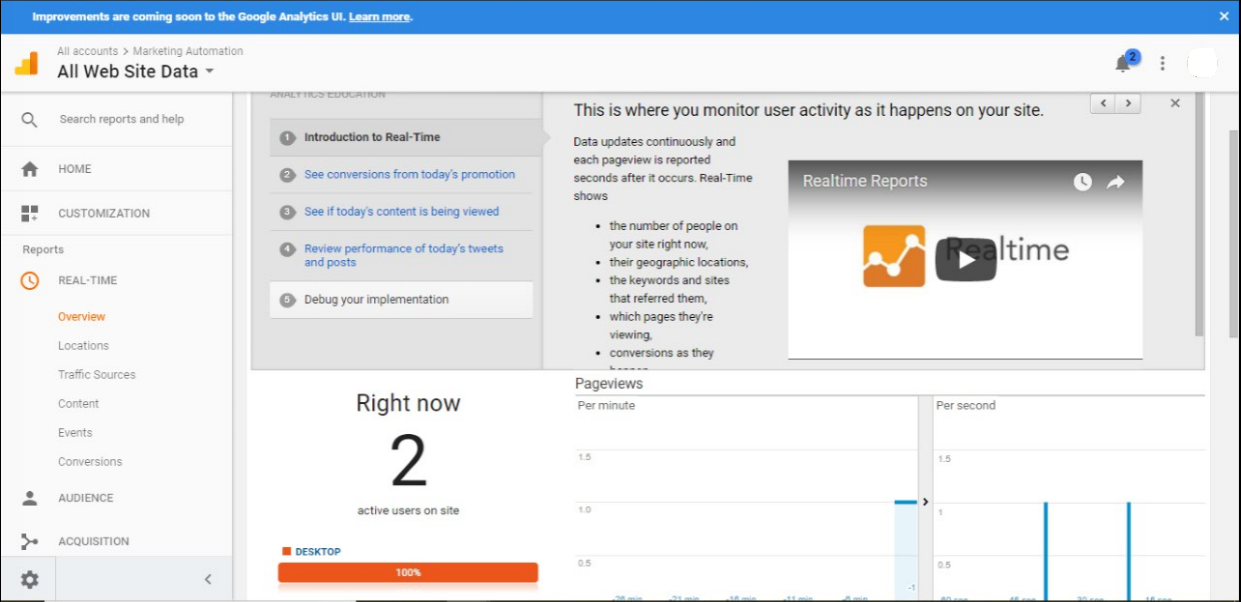Open Admin settings gear icon
1241x602 pixels.
click(29, 579)
